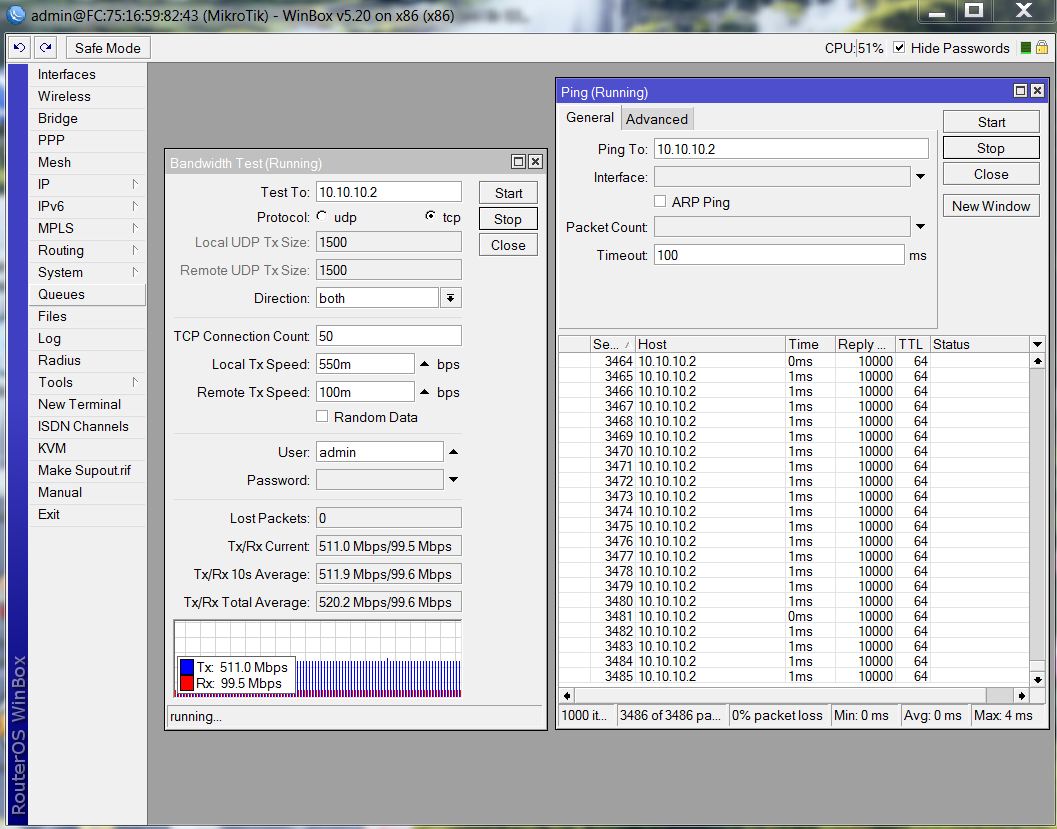Open the Direction dropdown
Image resolution: width=1057 pixels, height=829 pixels.
click(x=450, y=298)
